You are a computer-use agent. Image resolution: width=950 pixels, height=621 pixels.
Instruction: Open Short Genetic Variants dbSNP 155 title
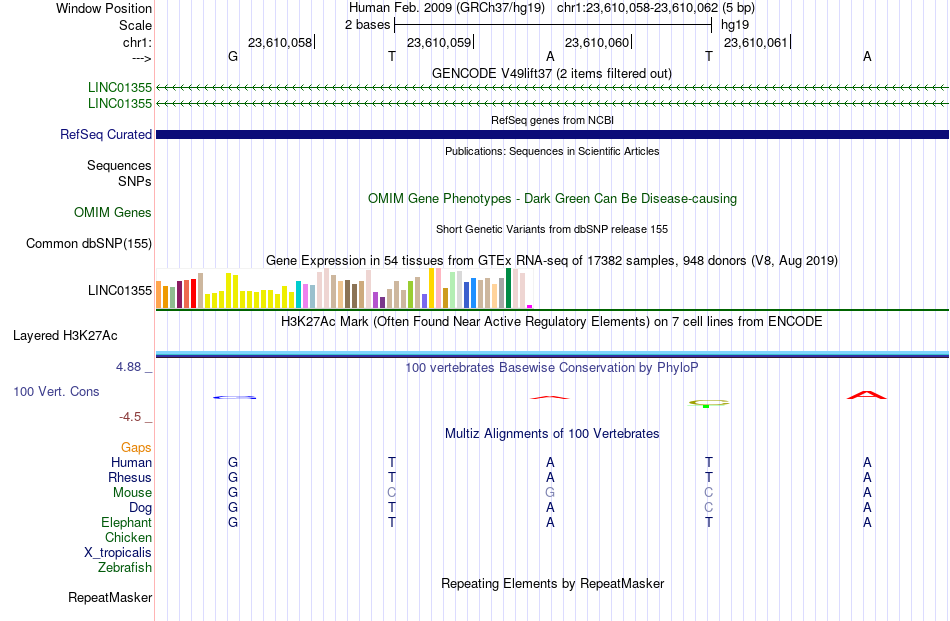click(552, 229)
